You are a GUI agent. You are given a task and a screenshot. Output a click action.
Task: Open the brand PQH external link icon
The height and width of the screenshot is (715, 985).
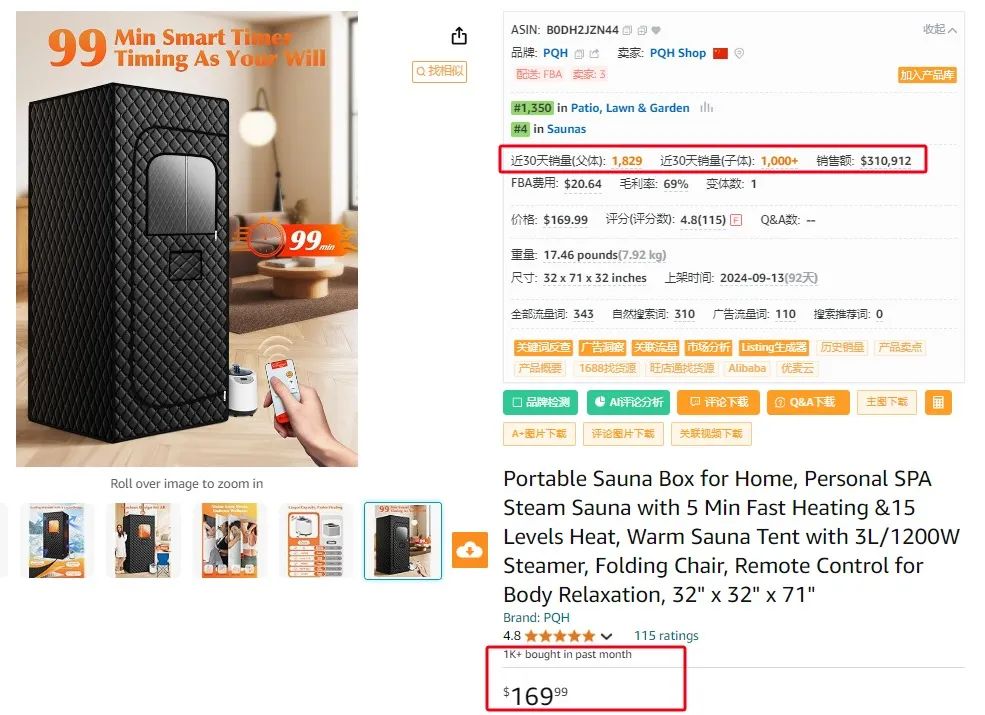594,53
